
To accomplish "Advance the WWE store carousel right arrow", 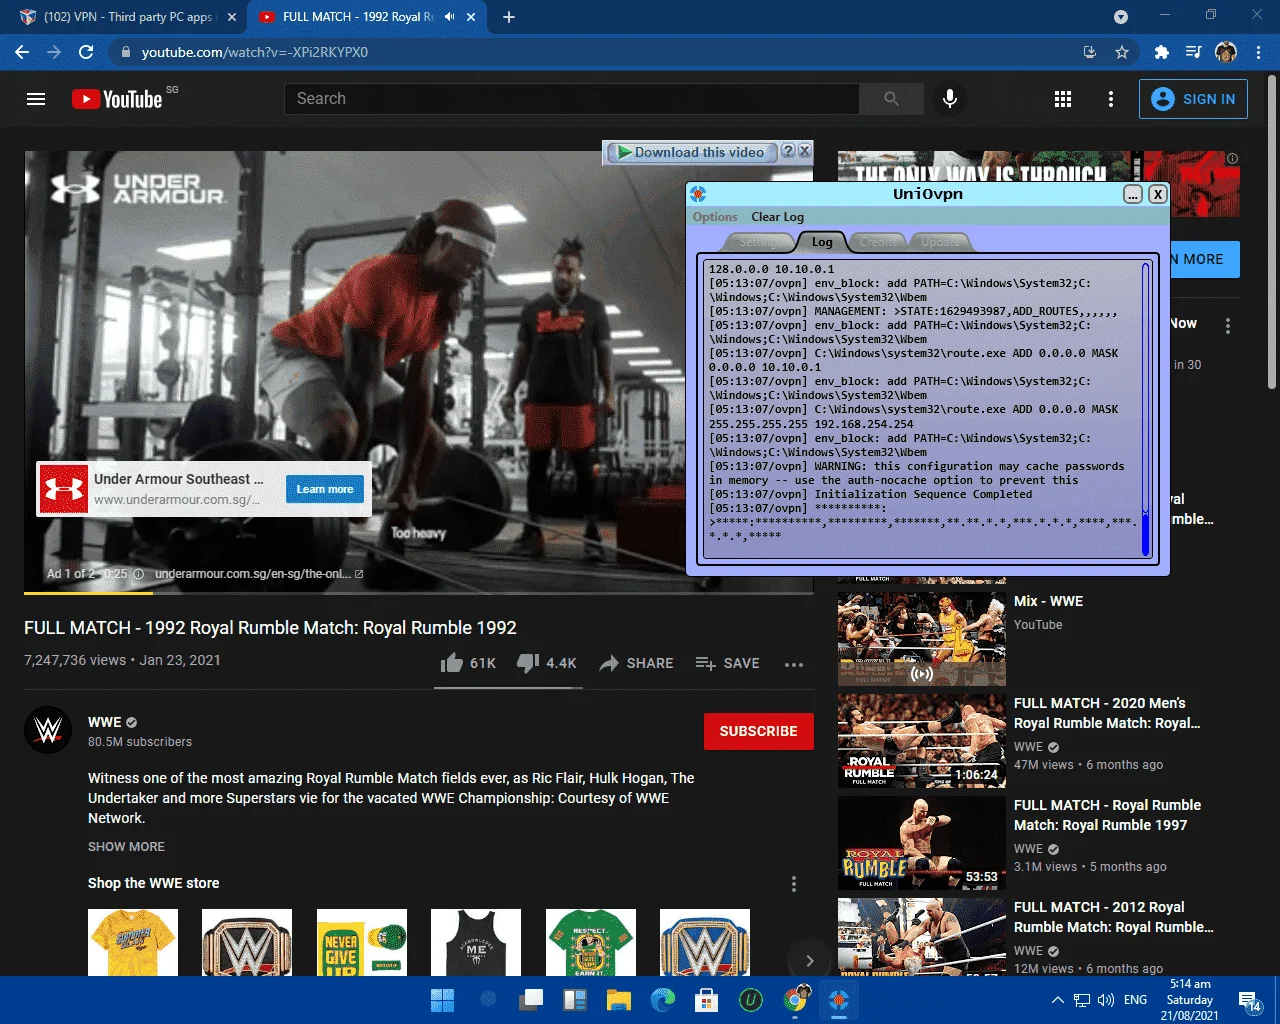I will (809, 961).
